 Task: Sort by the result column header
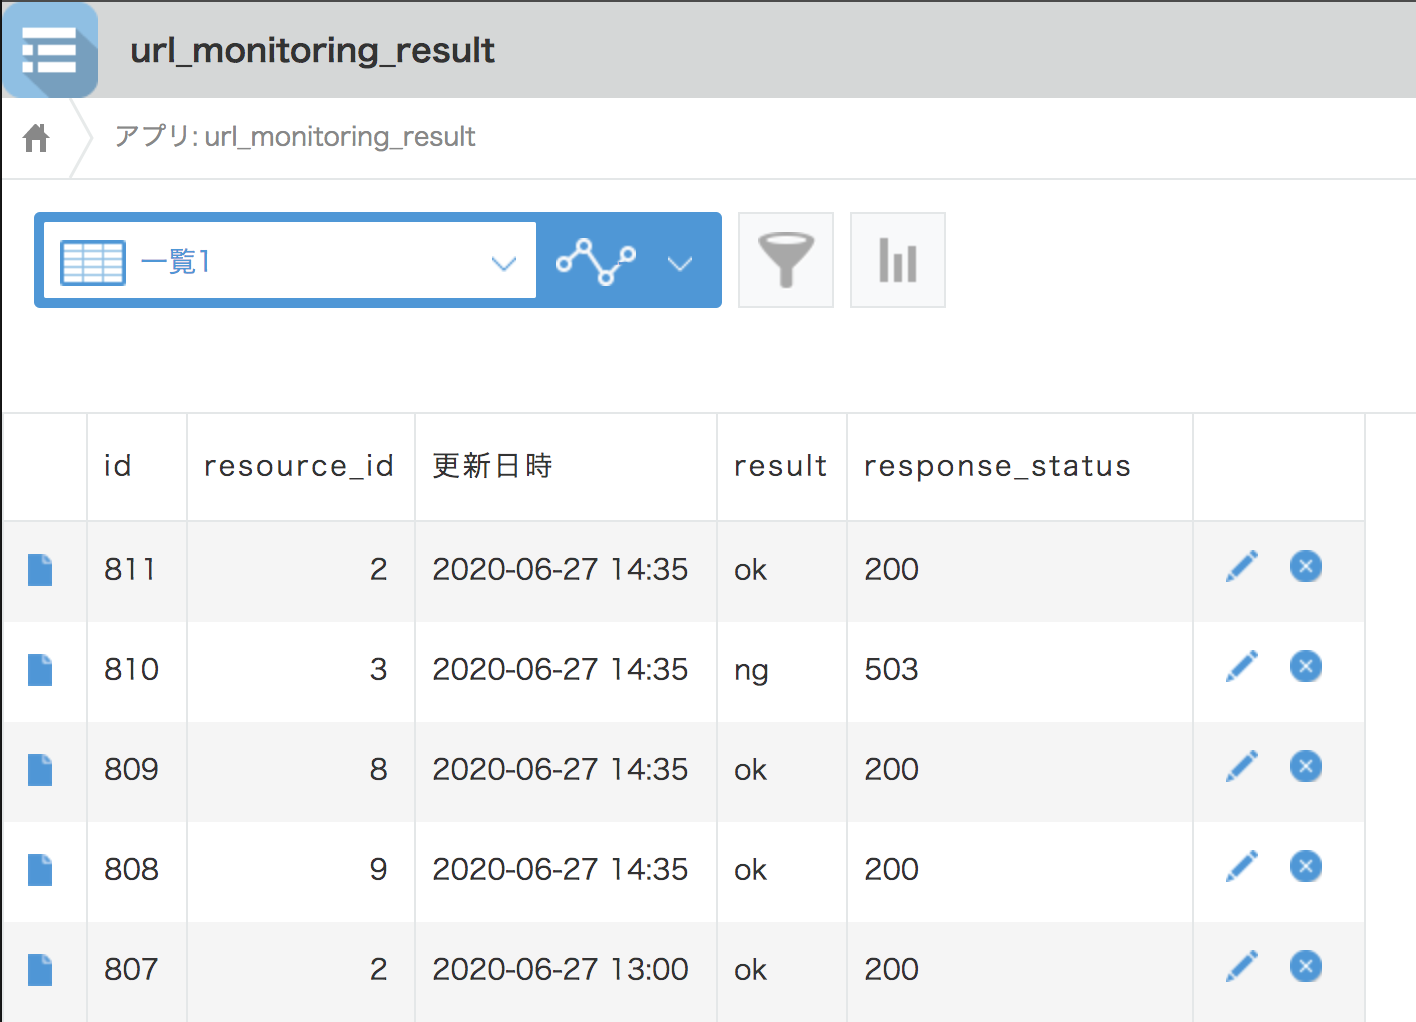click(780, 466)
